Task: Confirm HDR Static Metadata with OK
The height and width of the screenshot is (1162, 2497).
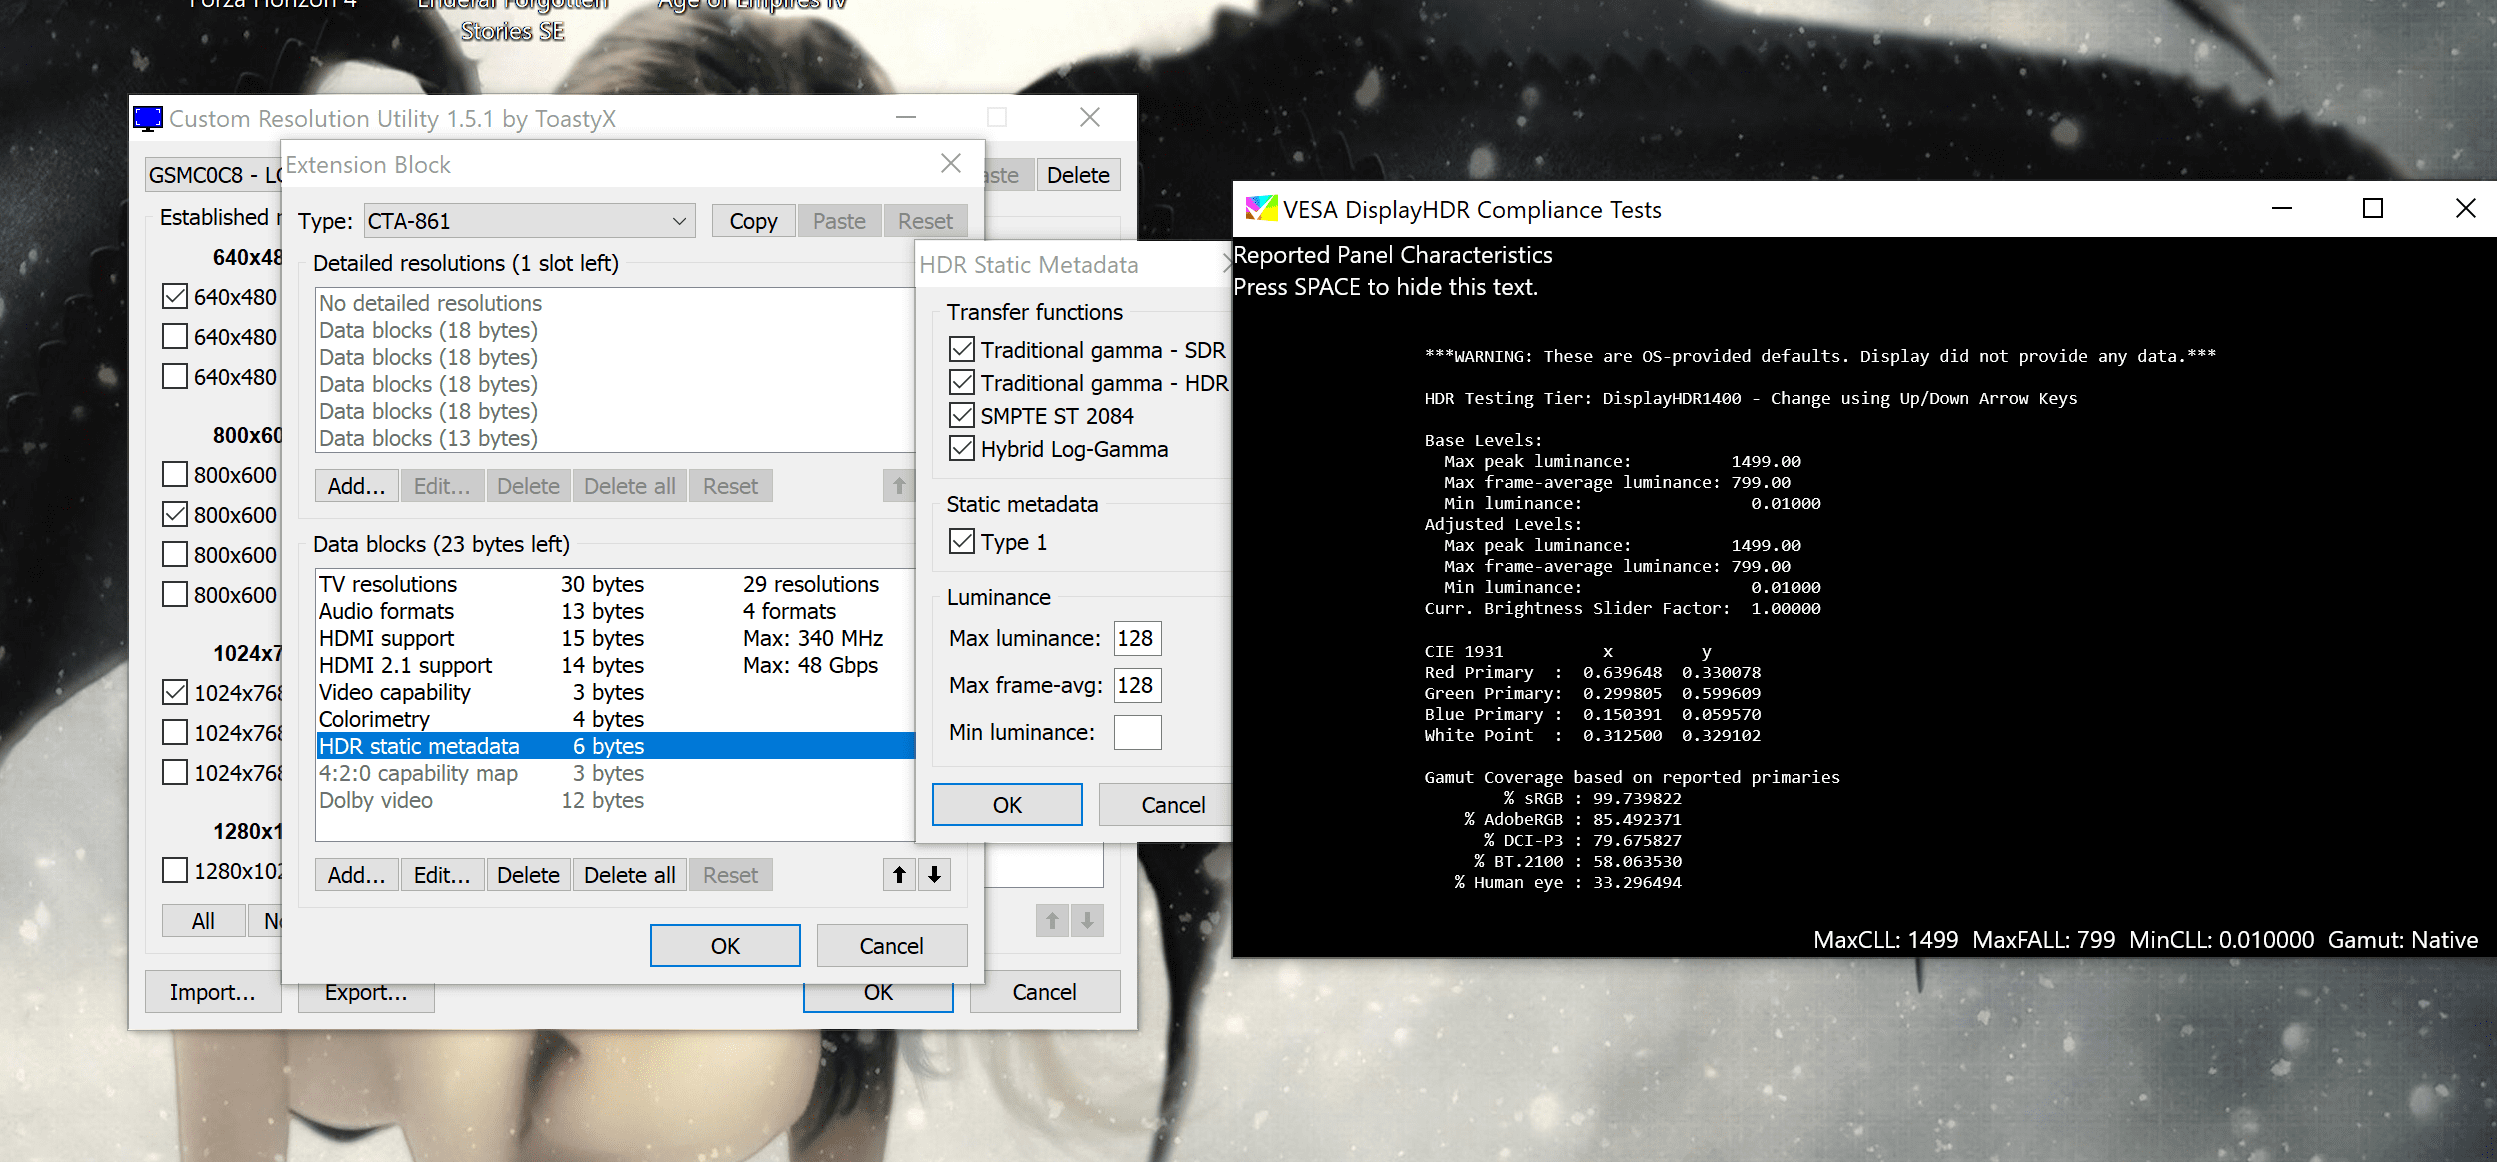Action: point(1007,805)
